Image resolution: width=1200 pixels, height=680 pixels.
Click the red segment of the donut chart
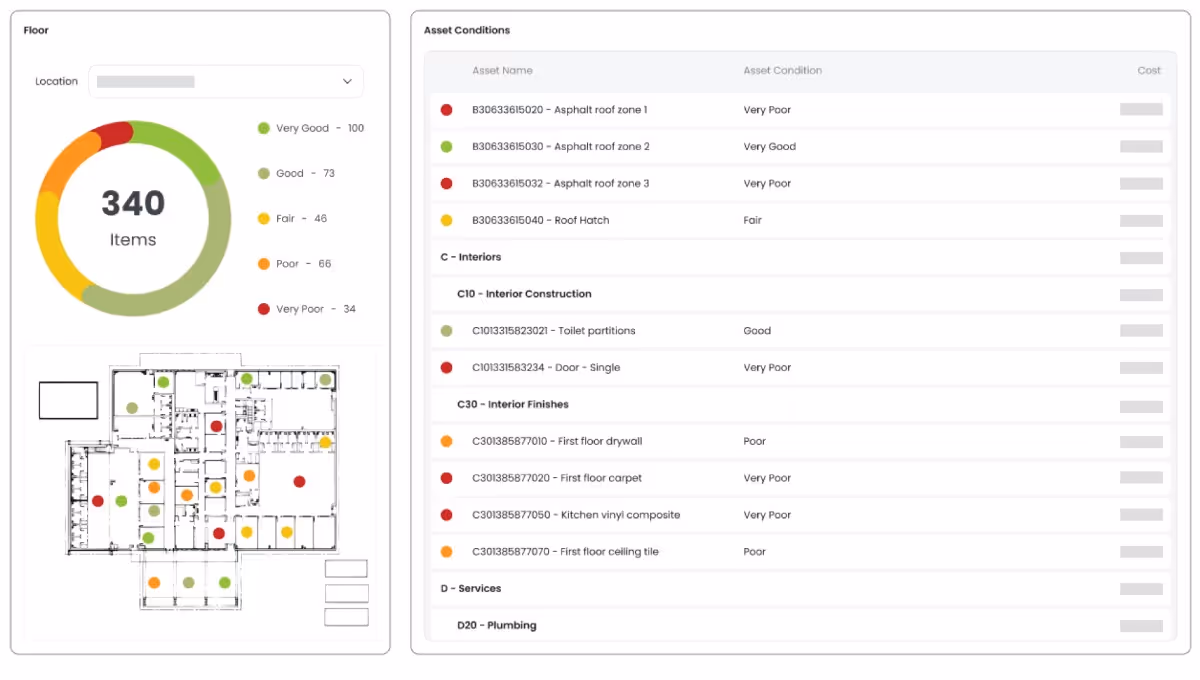click(113, 133)
